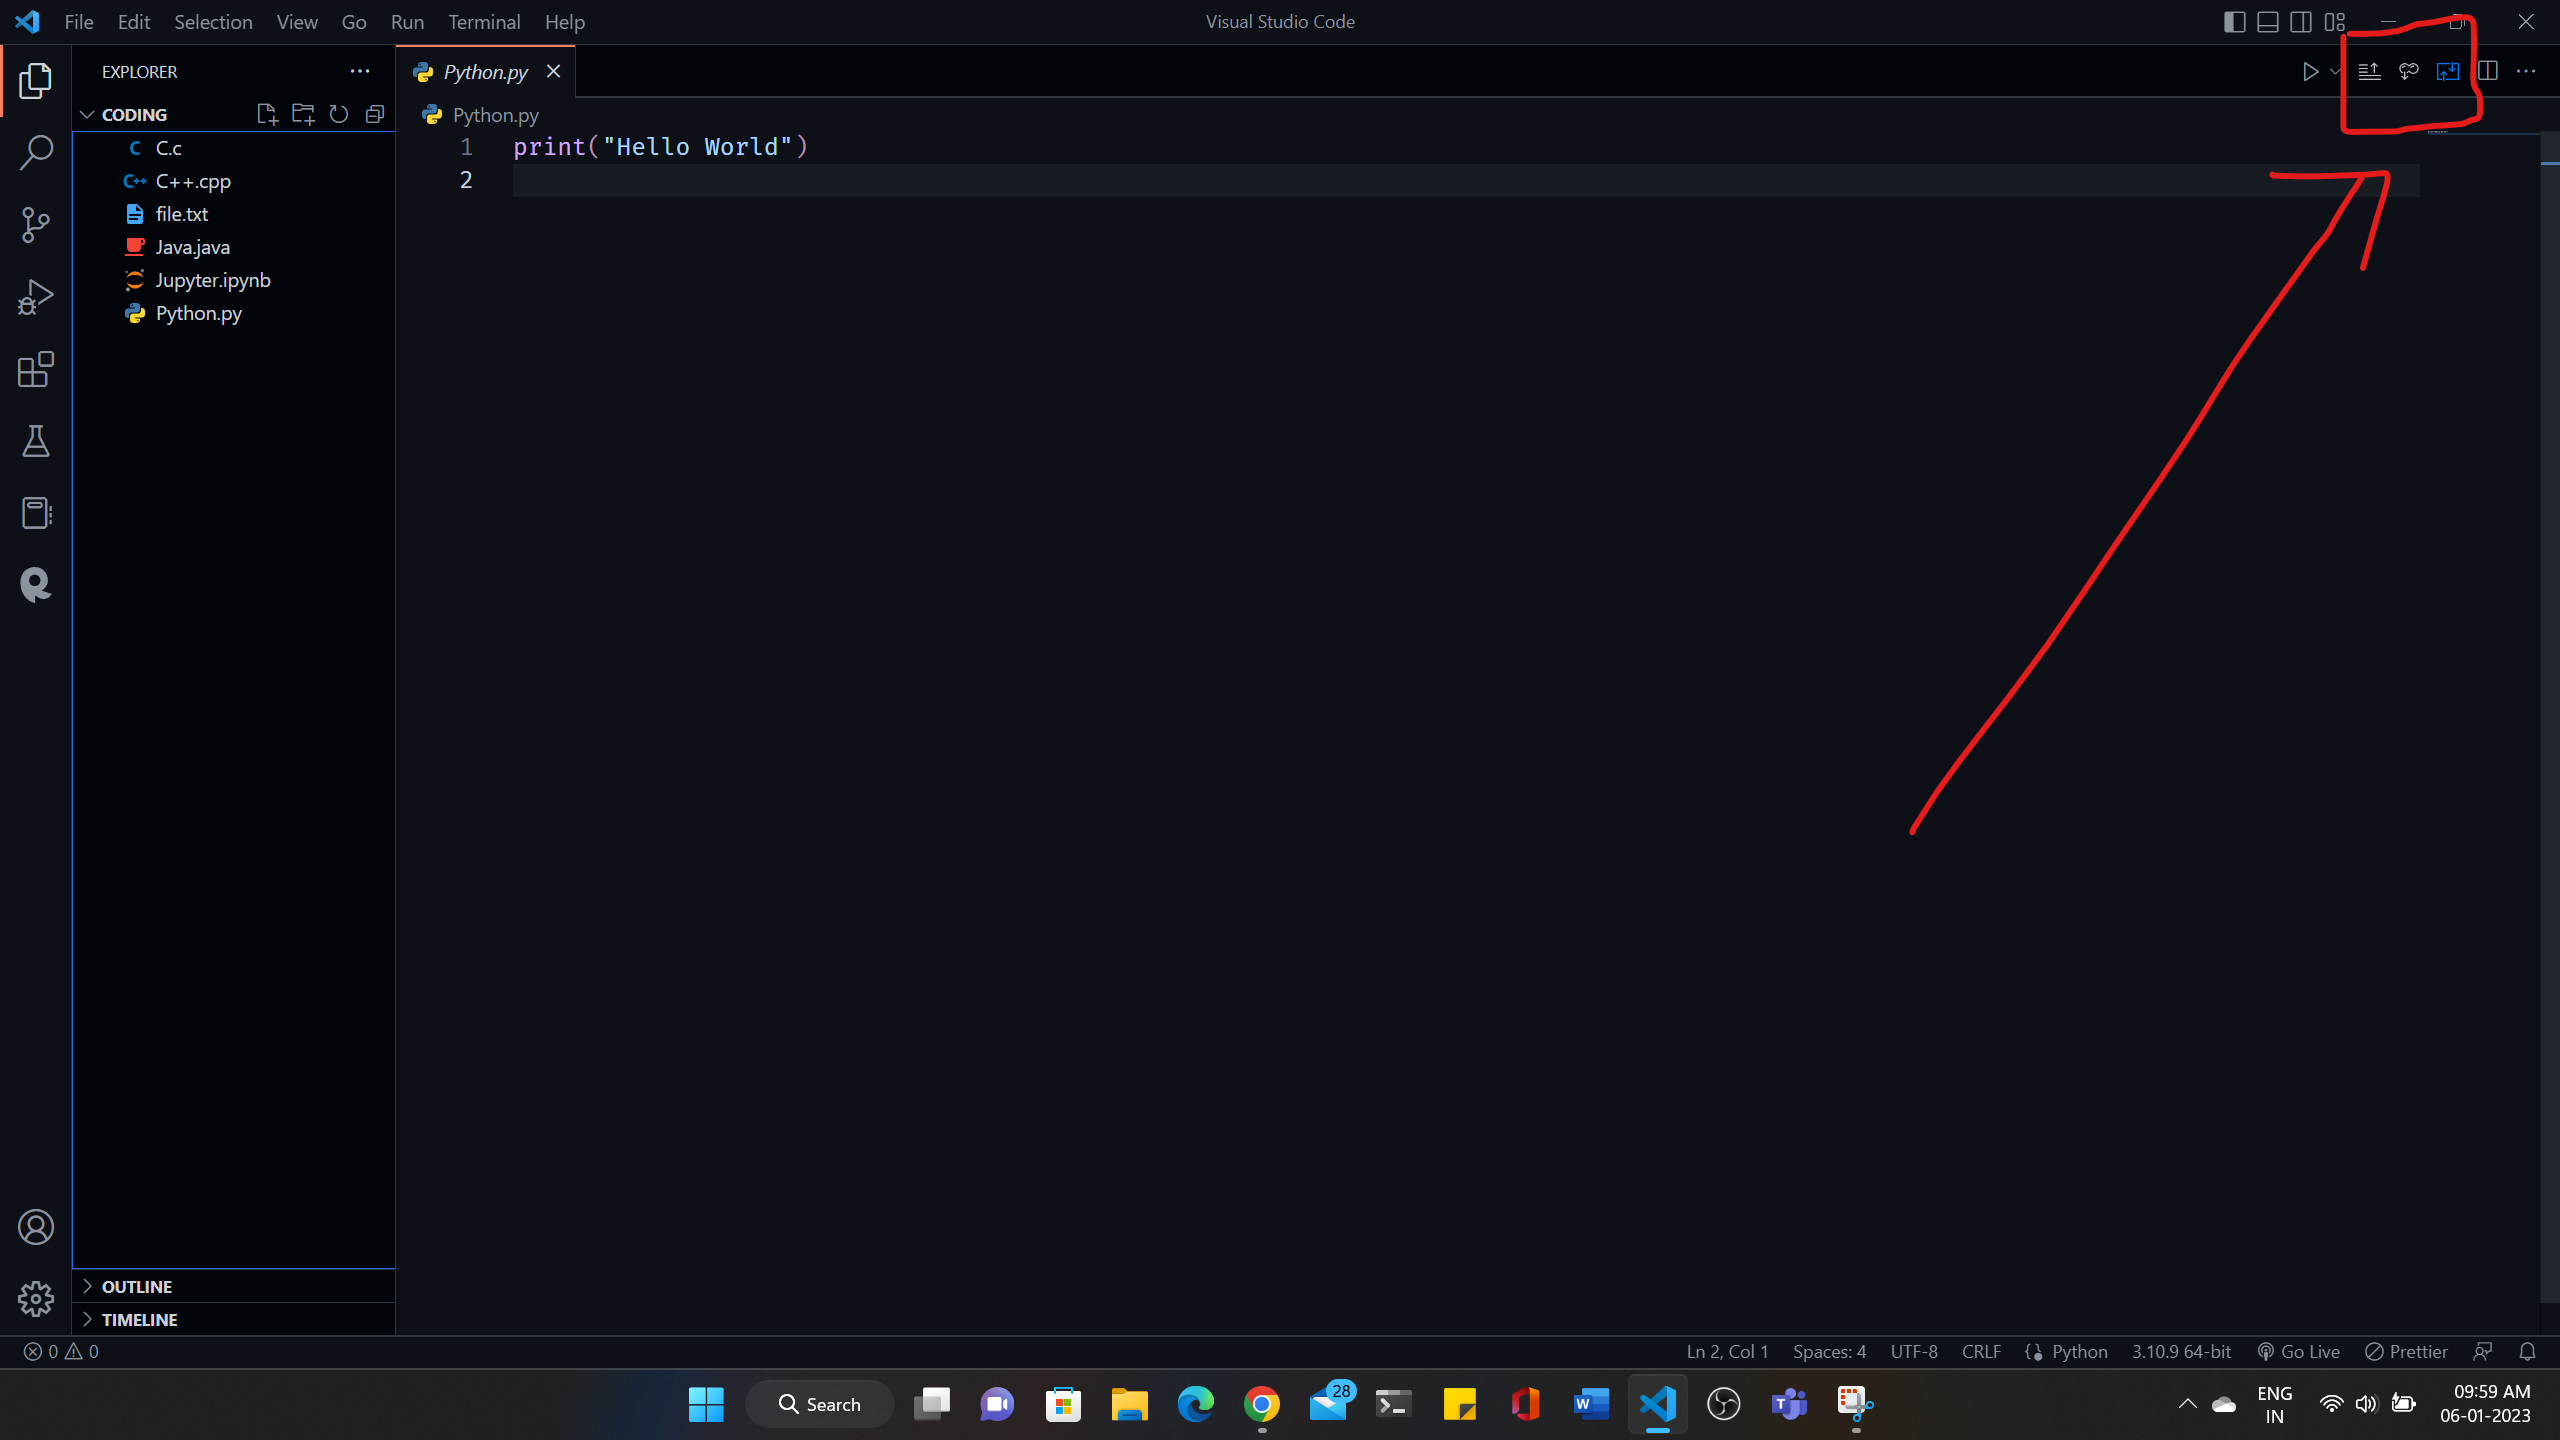Image resolution: width=2560 pixels, height=1440 pixels.
Task: Select the Python.py editor tab
Action: [x=485, y=72]
